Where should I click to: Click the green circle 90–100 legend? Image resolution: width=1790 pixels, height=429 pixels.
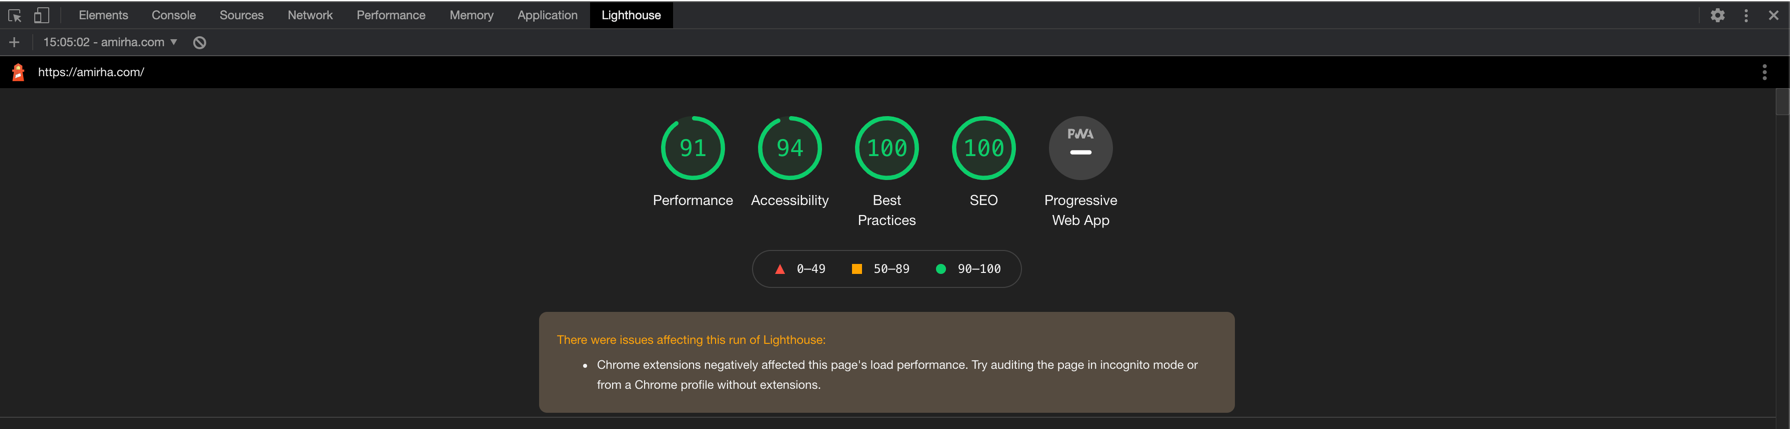tap(968, 269)
